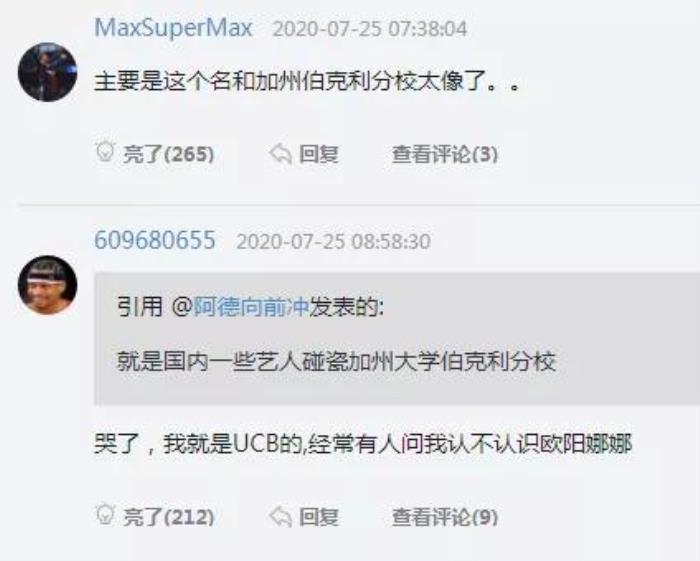Click the reply arrow icon under 609680655's comment
Screen dimensions: 700x561
(281, 517)
